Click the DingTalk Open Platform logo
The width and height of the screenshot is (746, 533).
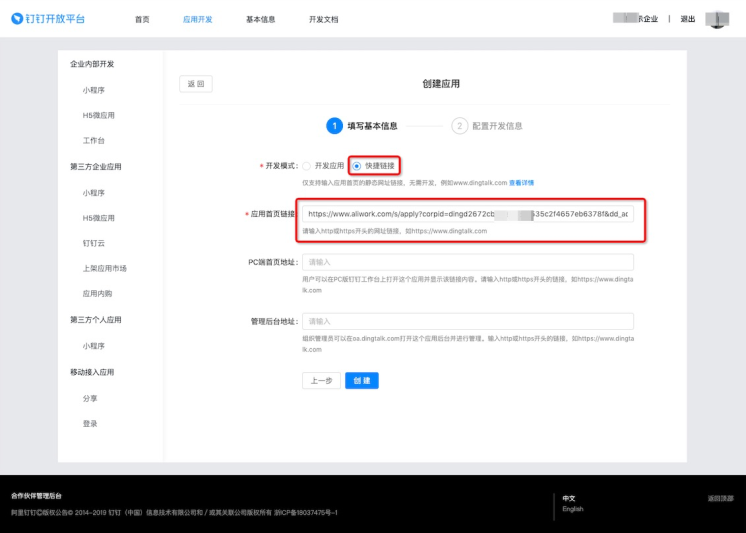[48, 19]
